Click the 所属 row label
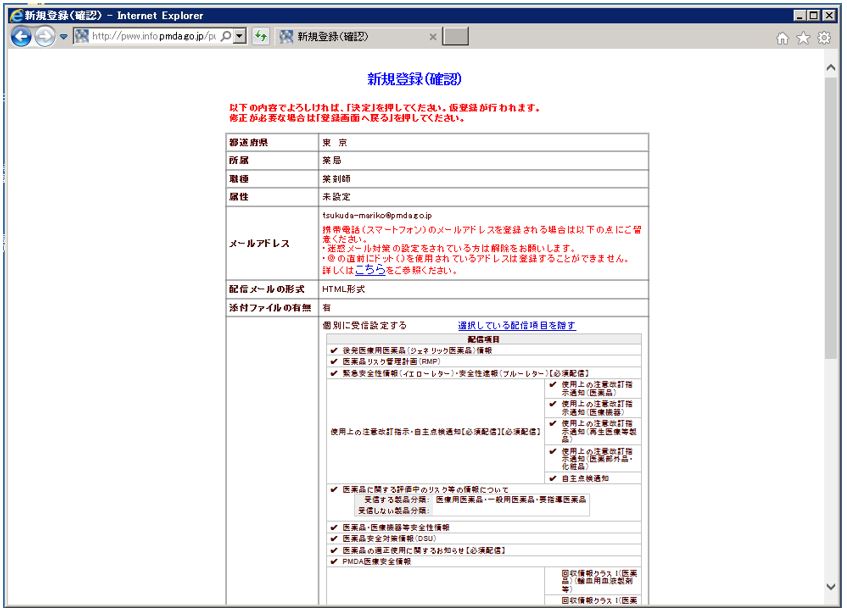The image size is (847, 613). (239, 160)
